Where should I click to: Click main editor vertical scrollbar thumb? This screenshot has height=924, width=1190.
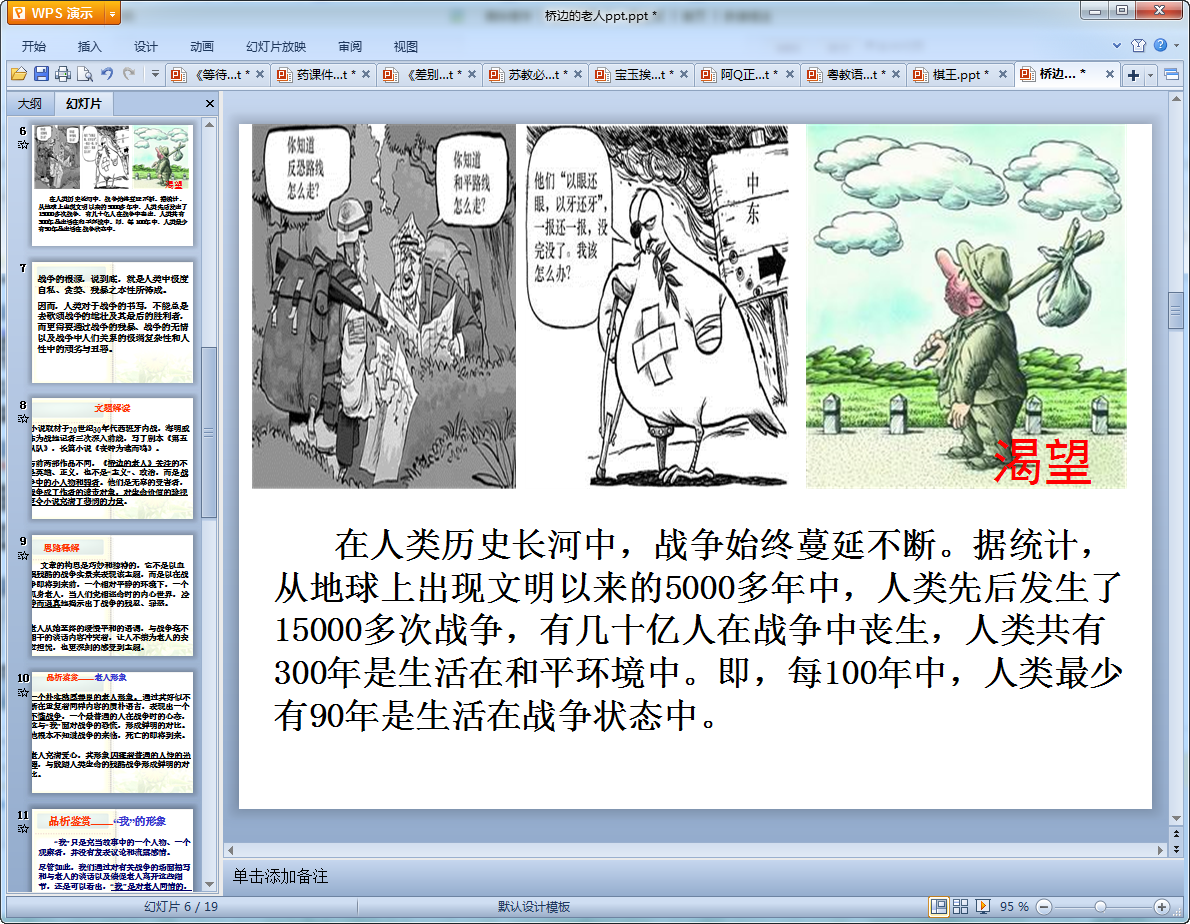tap(1176, 310)
